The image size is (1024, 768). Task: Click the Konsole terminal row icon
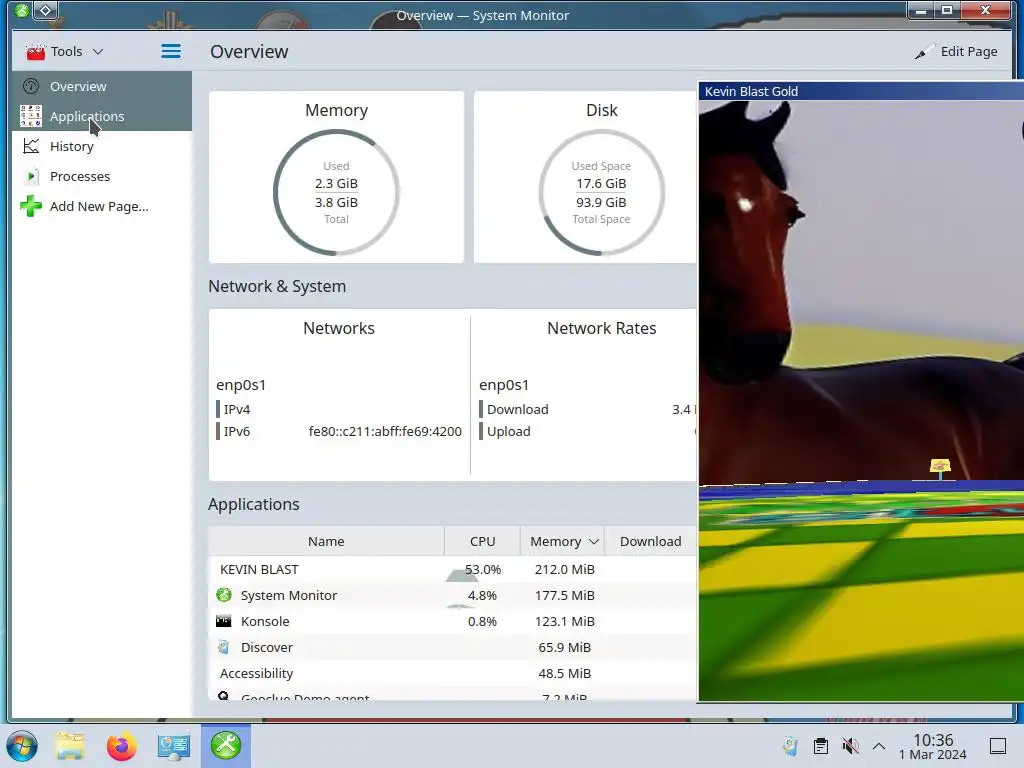pyautogui.click(x=223, y=621)
